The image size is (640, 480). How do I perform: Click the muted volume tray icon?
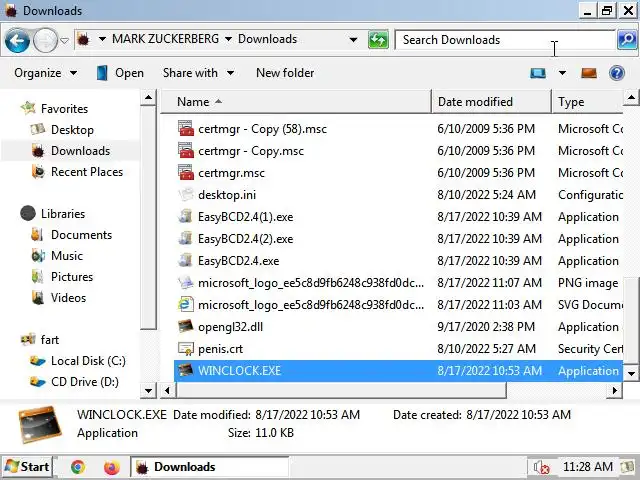coord(542,467)
